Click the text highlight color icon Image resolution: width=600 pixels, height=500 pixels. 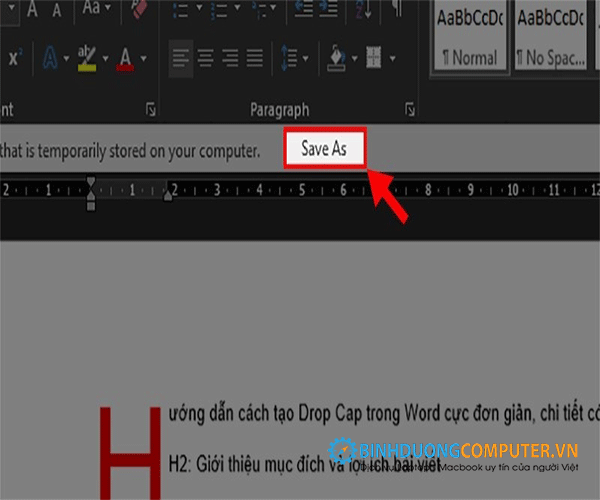pyautogui.click(x=88, y=57)
